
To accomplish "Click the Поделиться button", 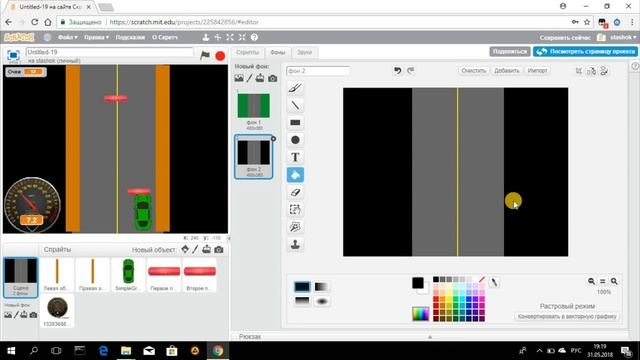I will [510, 51].
